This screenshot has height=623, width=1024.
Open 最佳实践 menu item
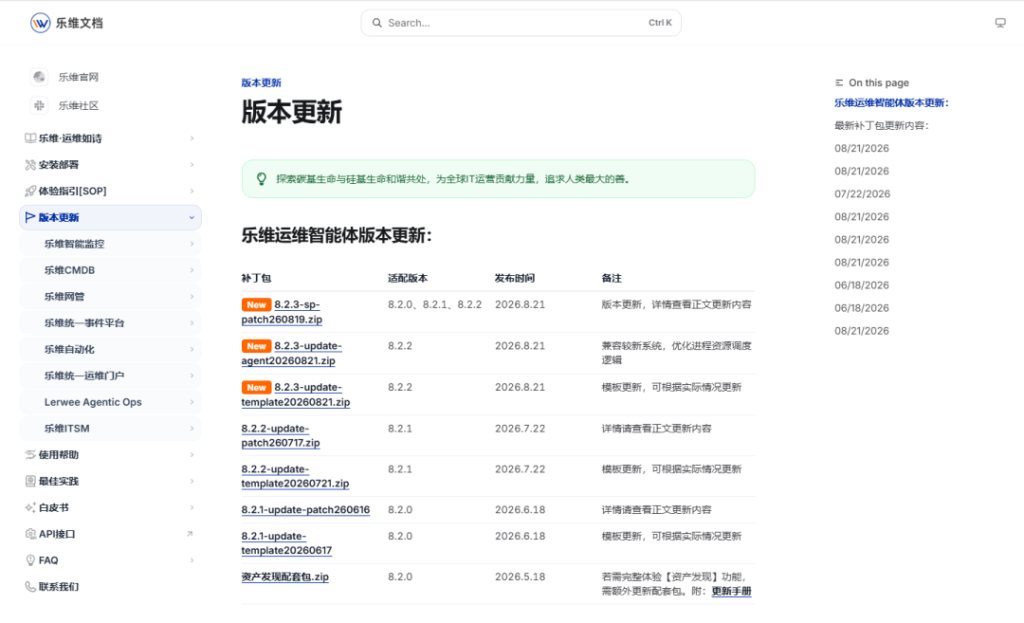point(110,481)
